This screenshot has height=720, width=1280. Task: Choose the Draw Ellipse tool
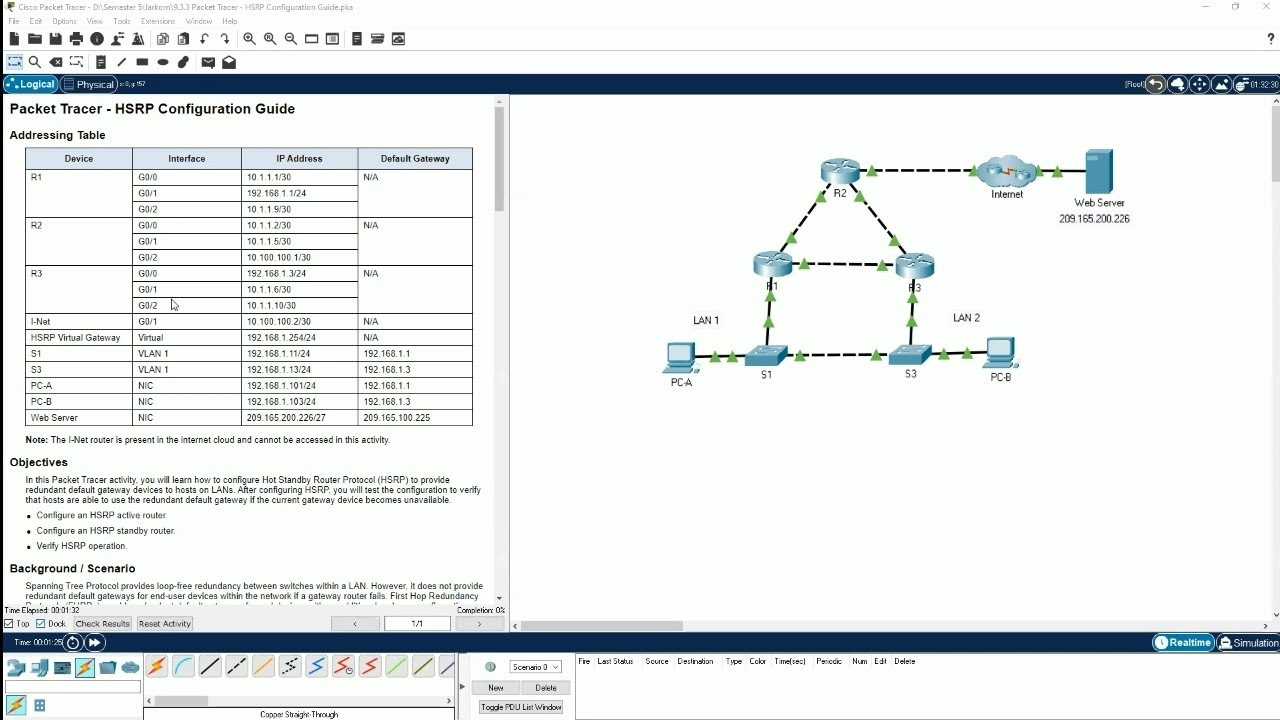[x=163, y=62]
